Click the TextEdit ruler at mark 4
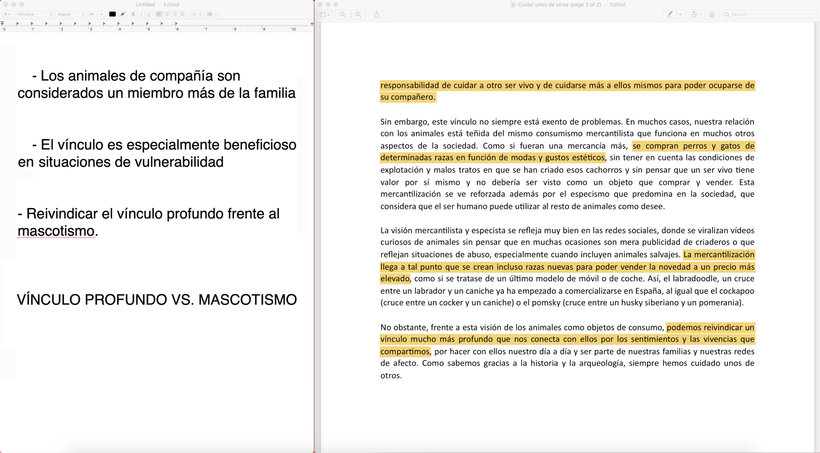This screenshot has height=453, width=820. 120,29
